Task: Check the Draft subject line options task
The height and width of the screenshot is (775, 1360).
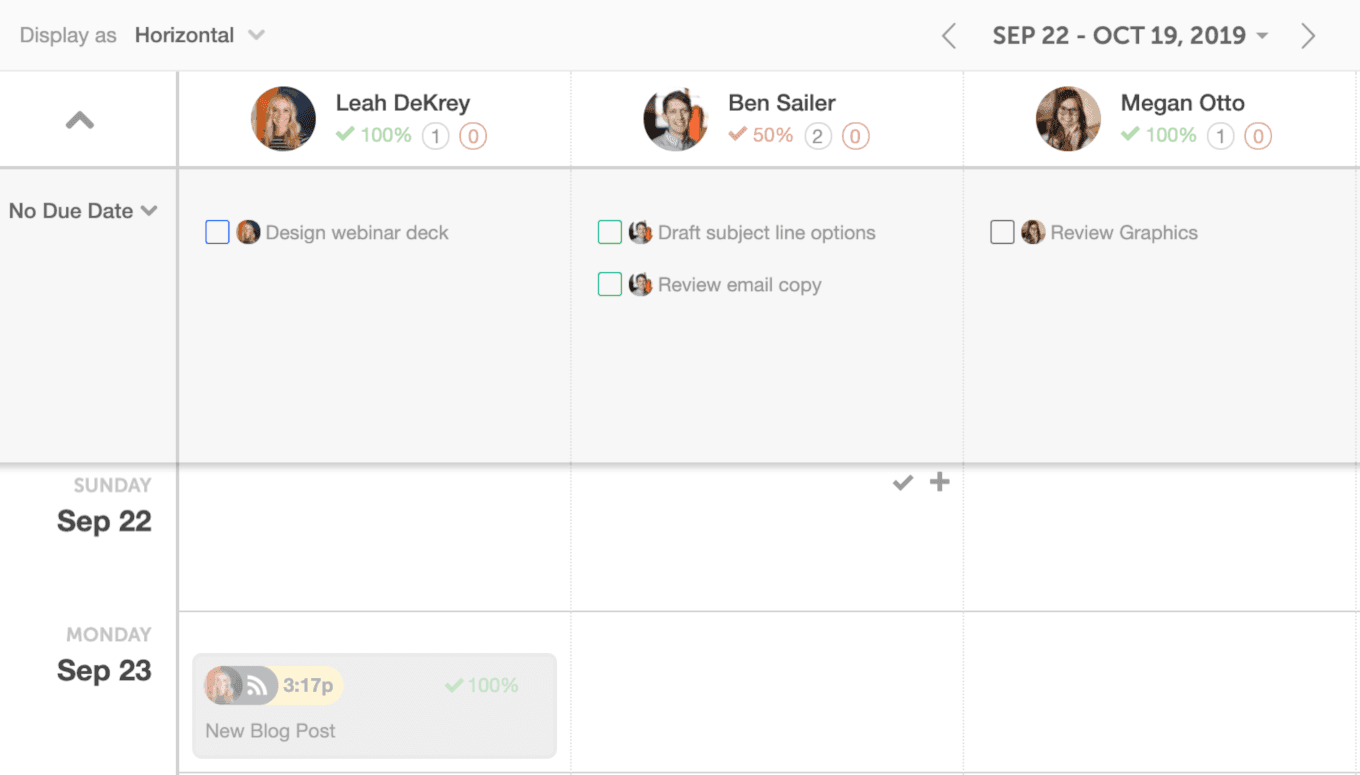Action: click(x=610, y=232)
